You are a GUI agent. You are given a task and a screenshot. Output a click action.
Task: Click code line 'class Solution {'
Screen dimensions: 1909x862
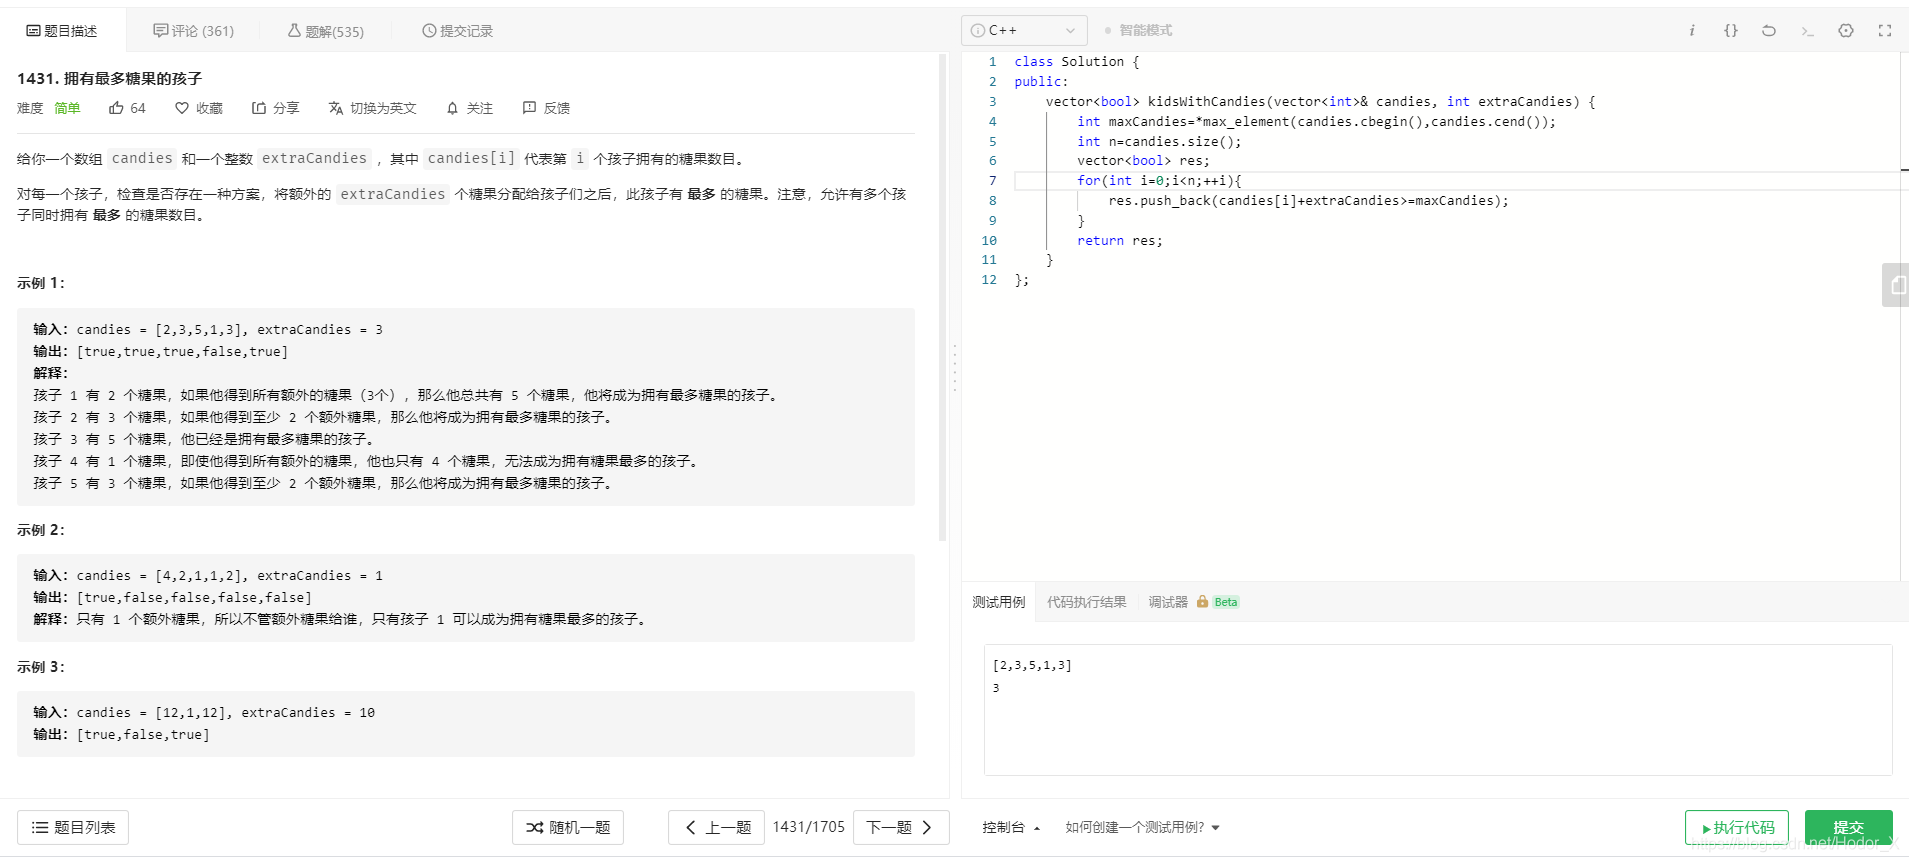coord(1076,62)
